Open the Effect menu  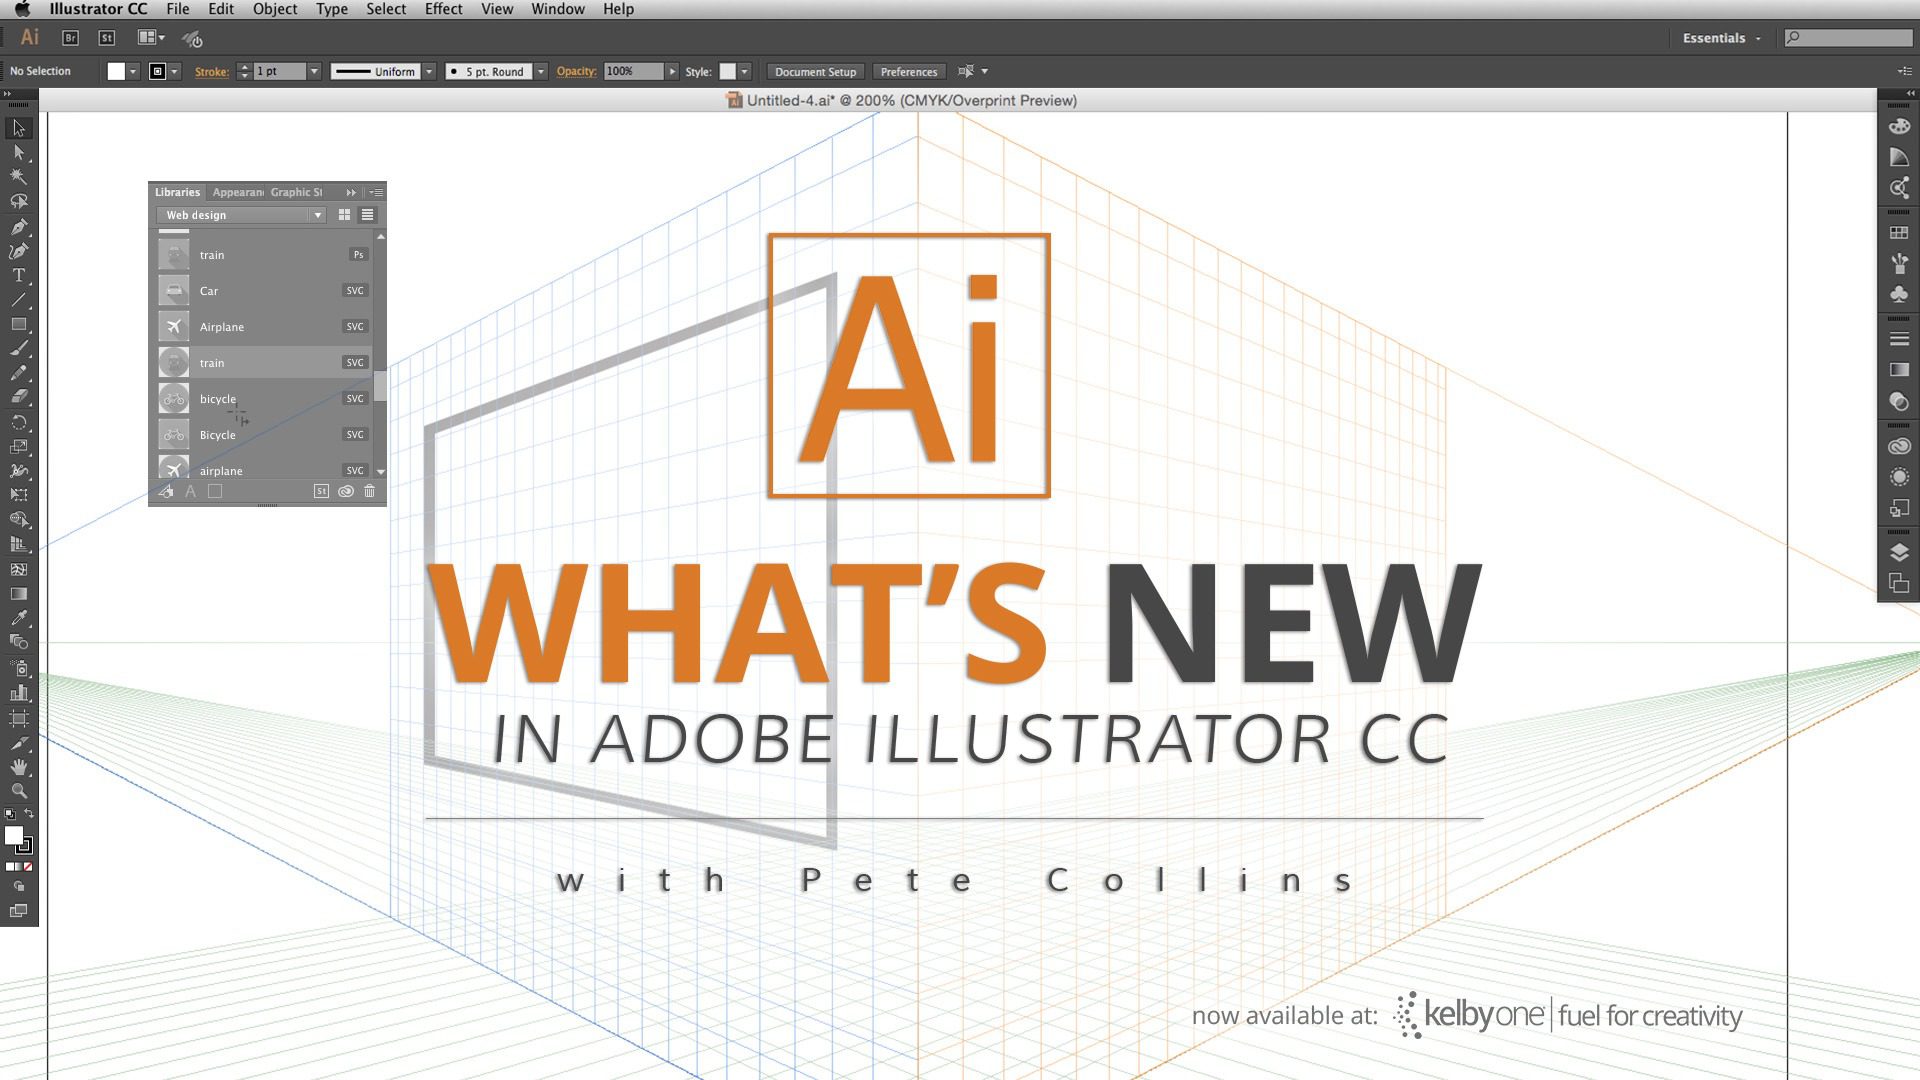[443, 9]
